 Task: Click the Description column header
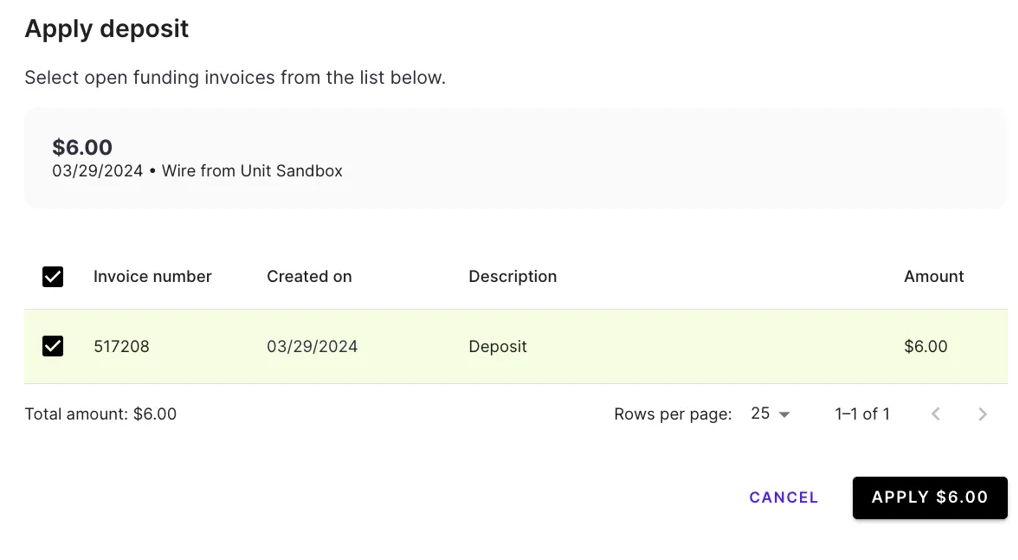(512, 277)
